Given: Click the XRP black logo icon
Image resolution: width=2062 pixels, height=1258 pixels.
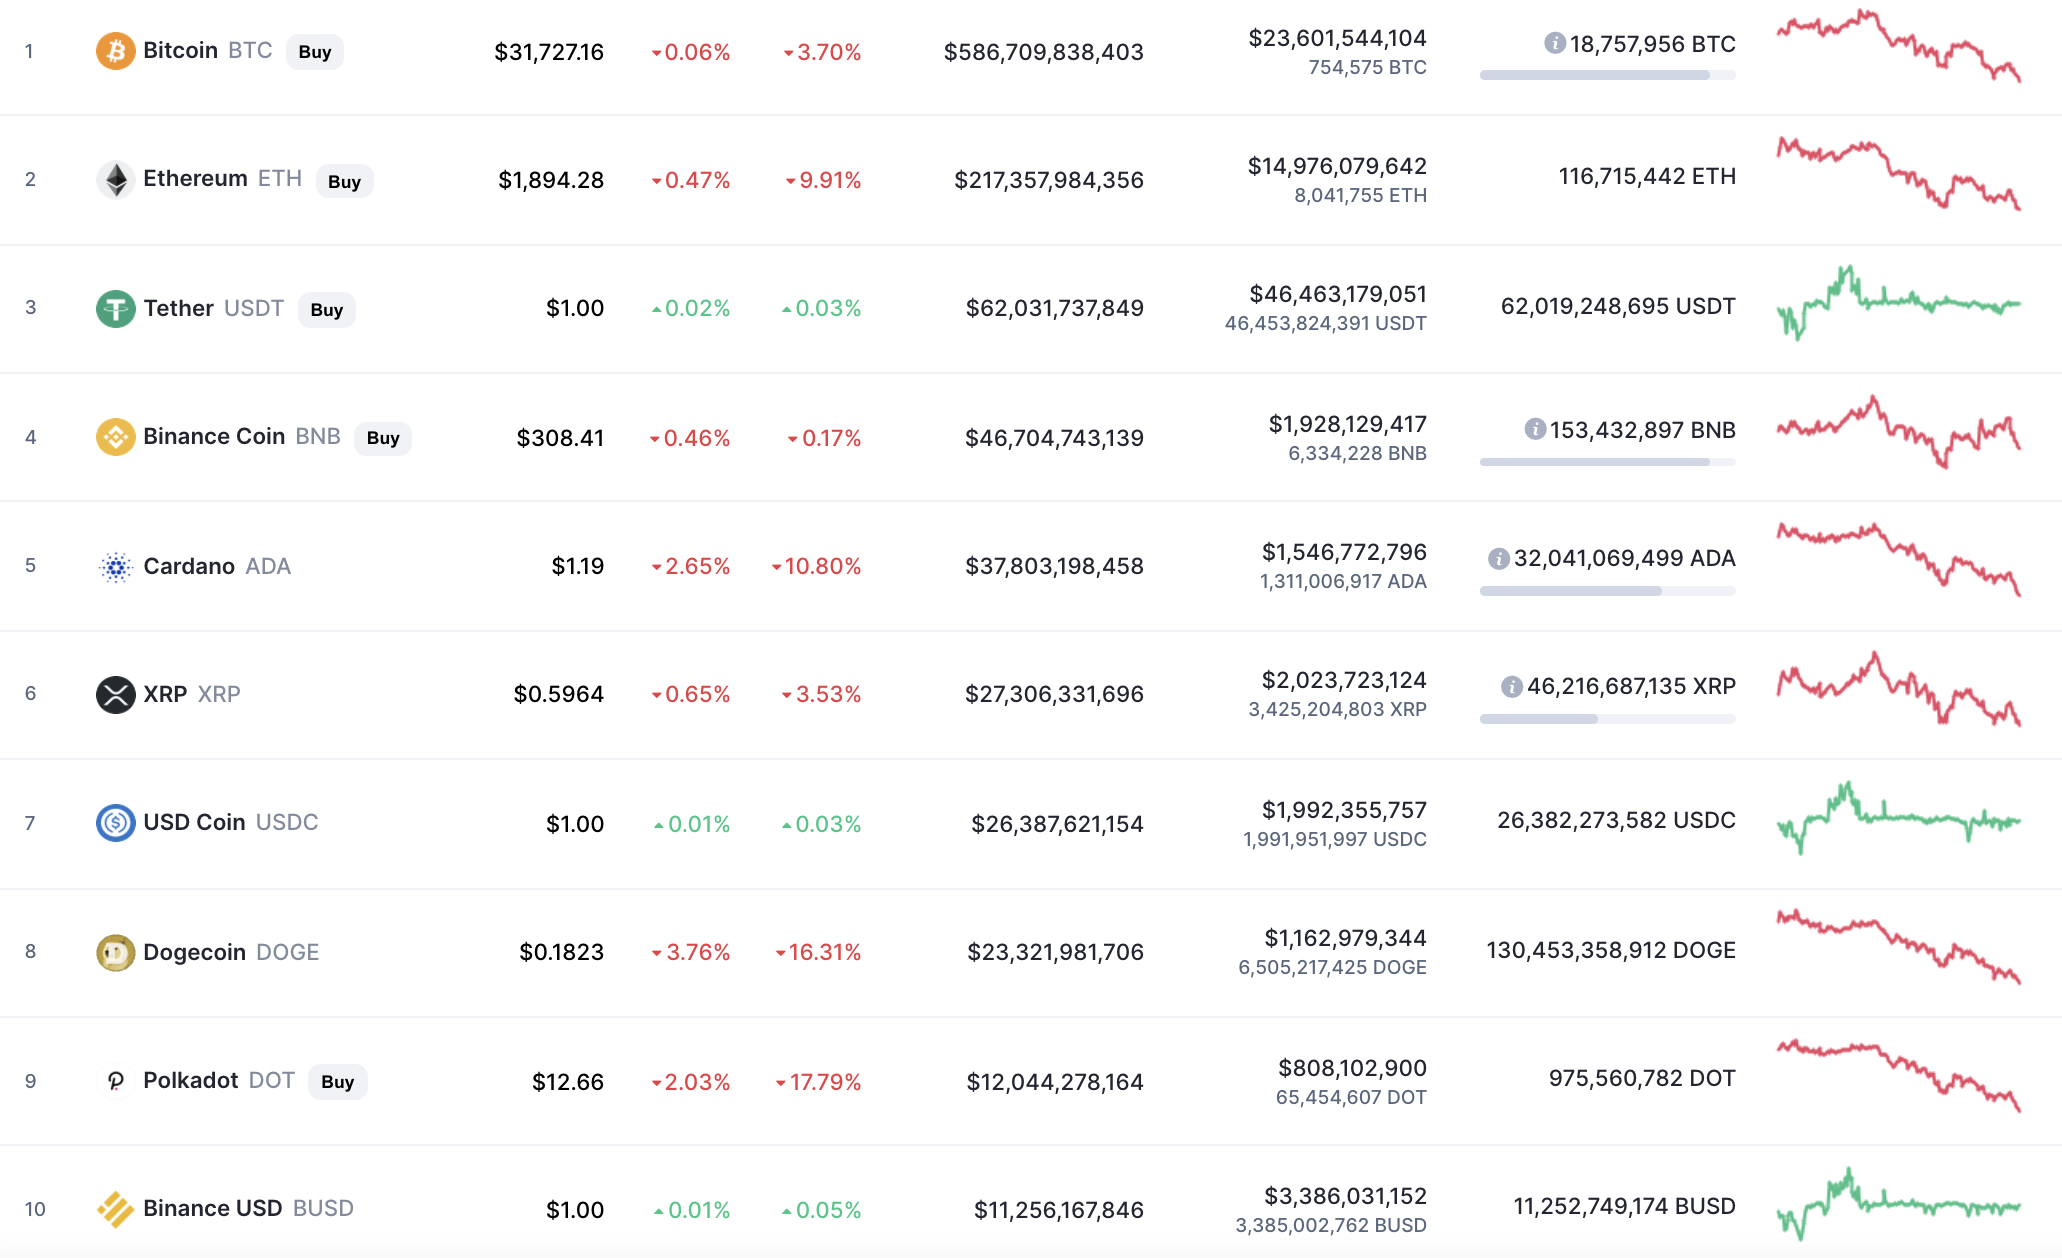Looking at the screenshot, I should pyautogui.click(x=116, y=694).
